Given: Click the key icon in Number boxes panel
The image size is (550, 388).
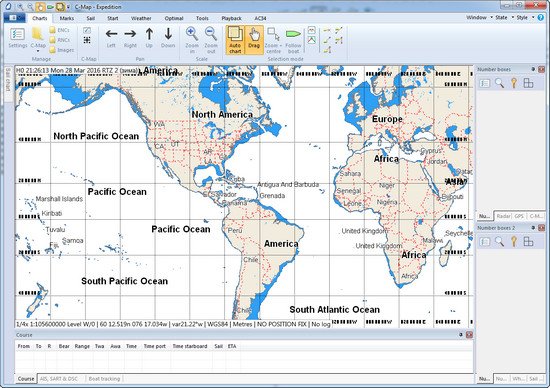Looking at the screenshot, I should coord(514,83).
